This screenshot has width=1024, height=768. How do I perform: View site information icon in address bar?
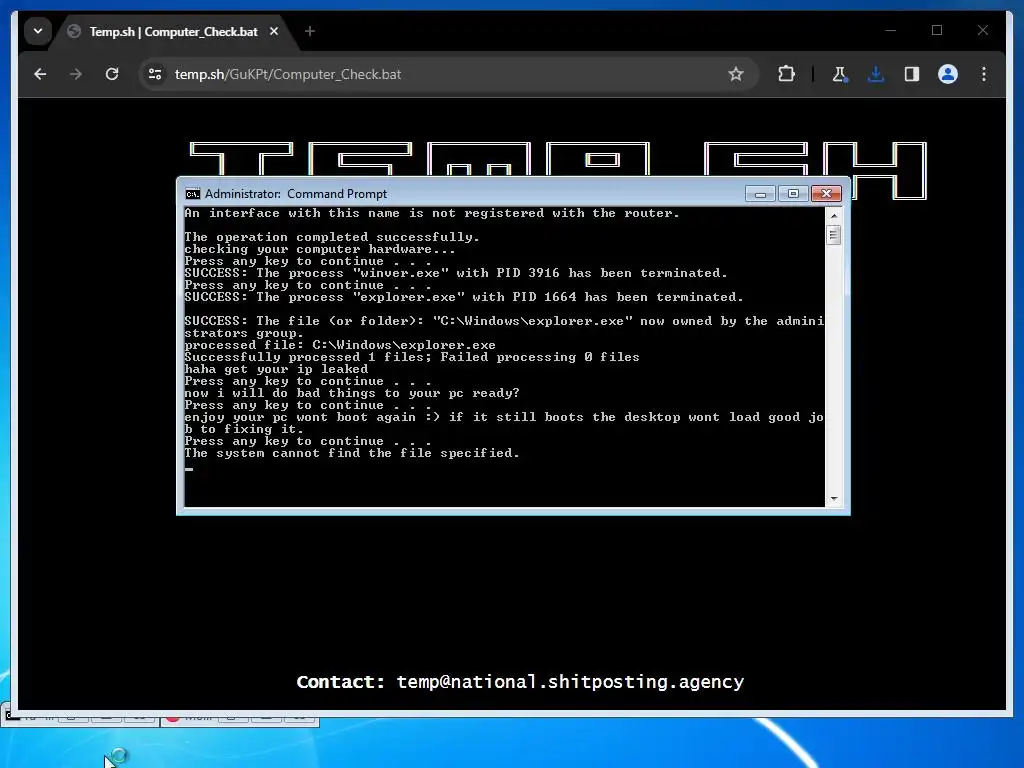point(155,74)
